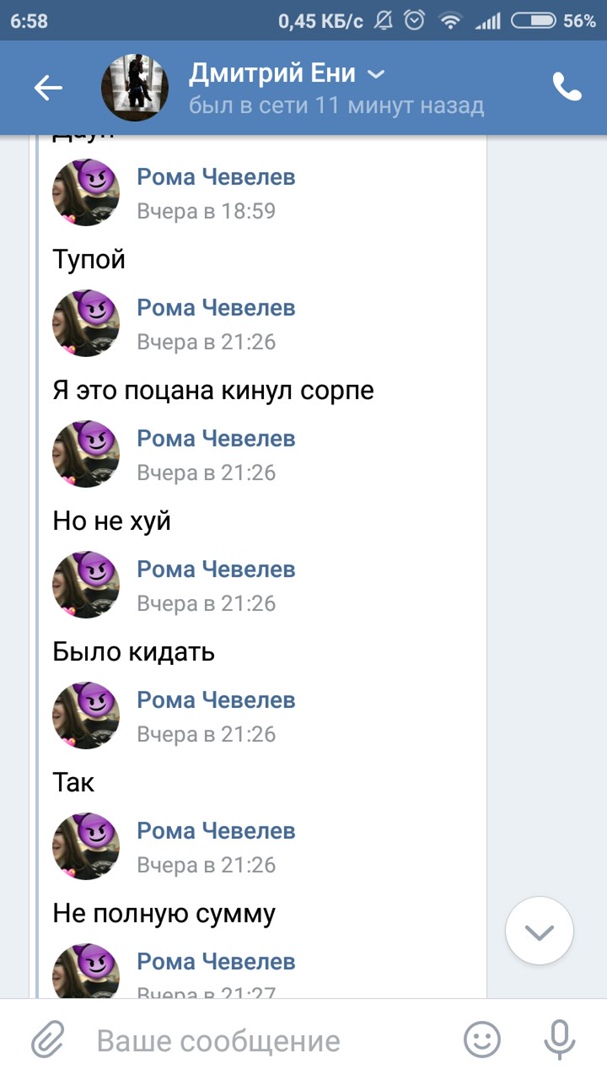
Task: Tap the back arrow icon
Action: coord(48,88)
